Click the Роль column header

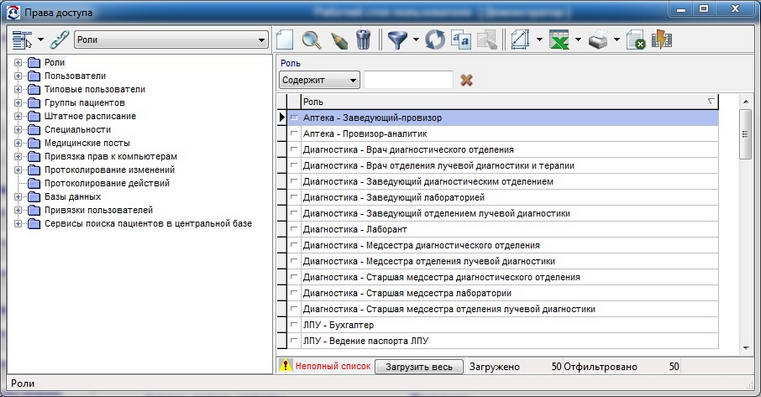pyautogui.click(x=509, y=102)
